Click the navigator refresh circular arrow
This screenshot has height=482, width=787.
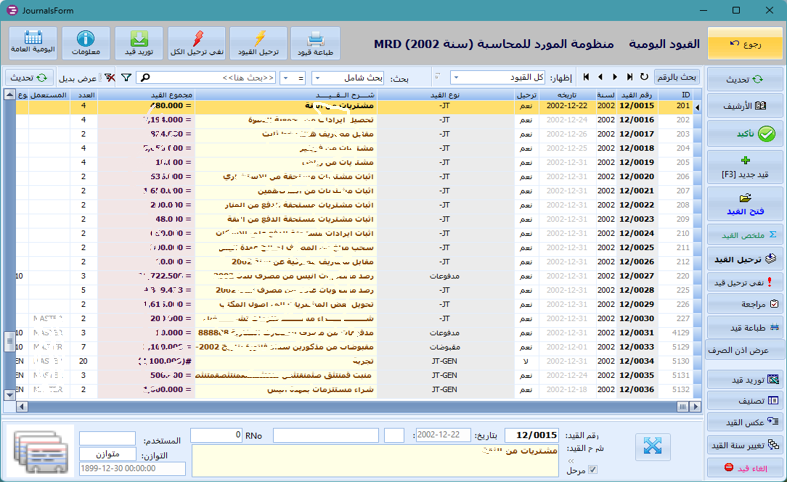[x=644, y=77]
